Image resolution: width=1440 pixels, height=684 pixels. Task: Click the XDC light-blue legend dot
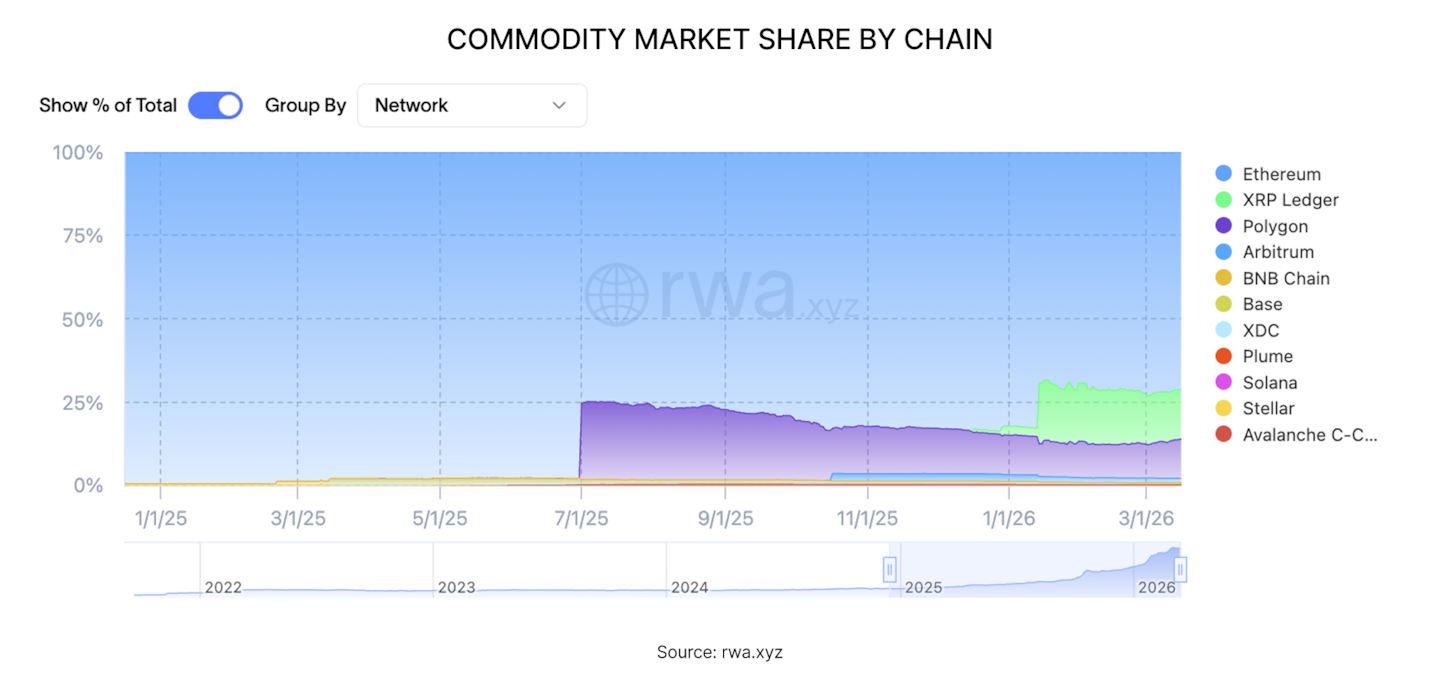[1222, 330]
